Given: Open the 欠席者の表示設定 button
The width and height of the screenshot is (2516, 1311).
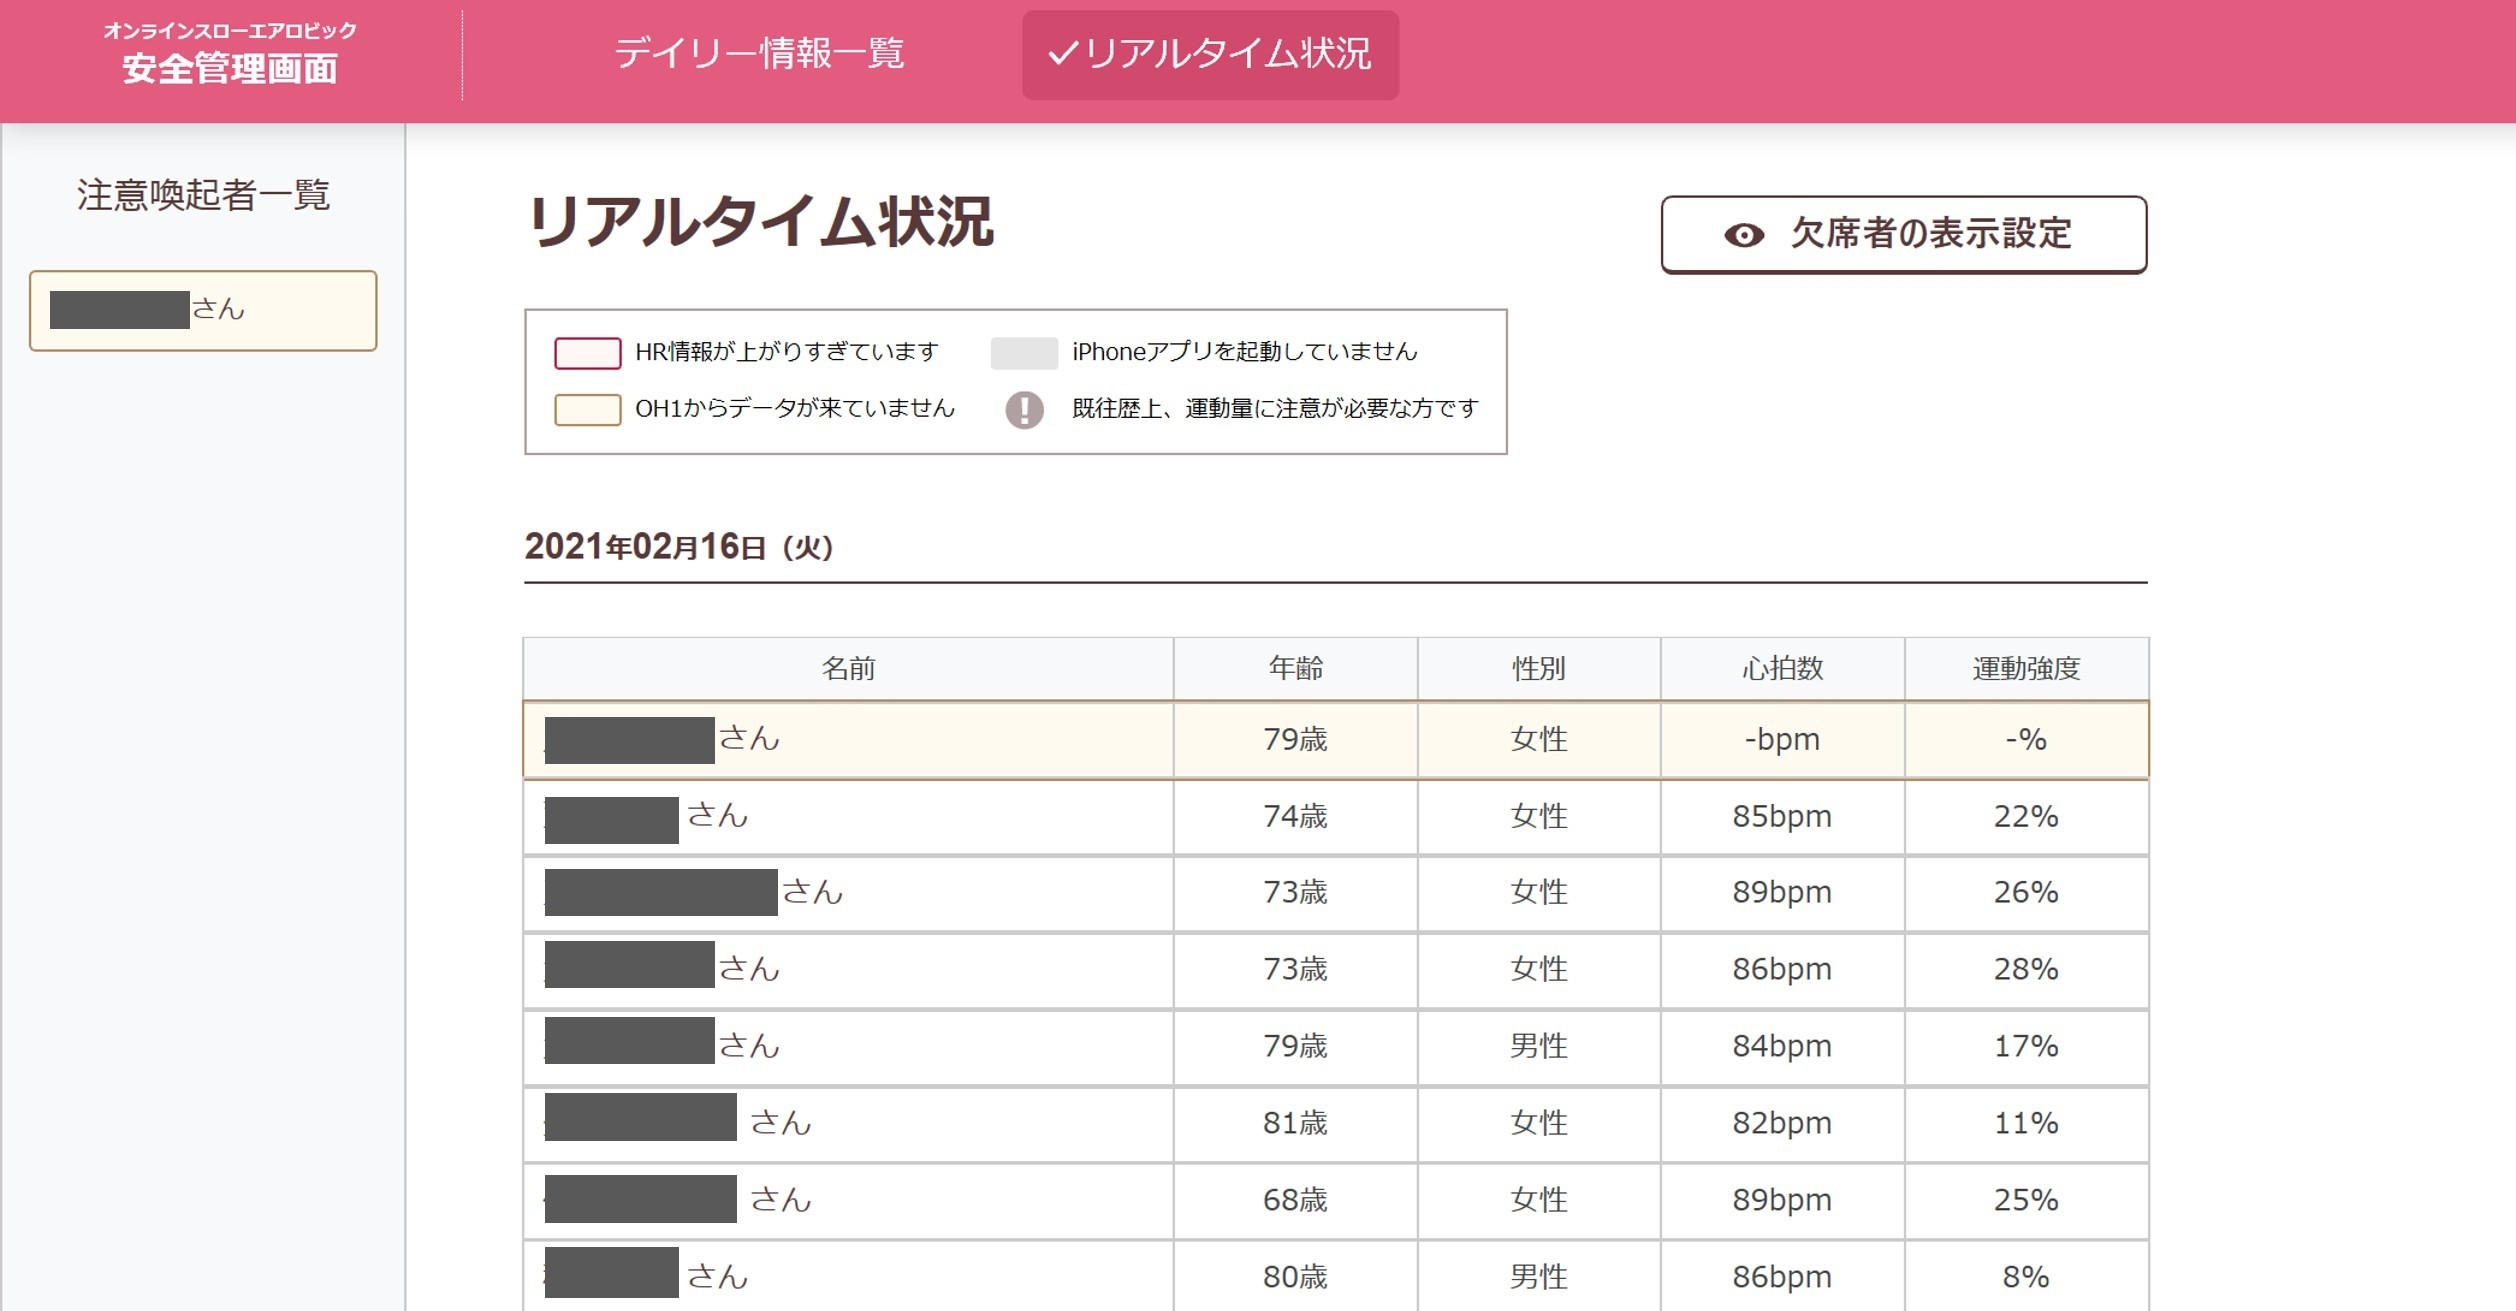Looking at the screenshot, I should coord(1903,235).
